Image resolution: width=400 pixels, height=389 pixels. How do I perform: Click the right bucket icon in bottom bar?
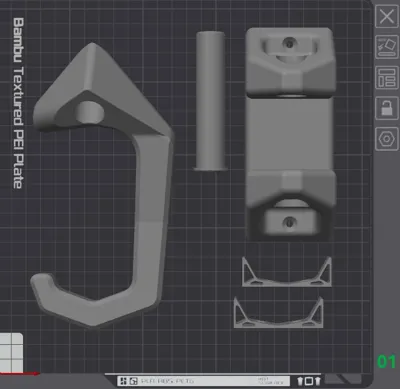[x=317, y=381]
